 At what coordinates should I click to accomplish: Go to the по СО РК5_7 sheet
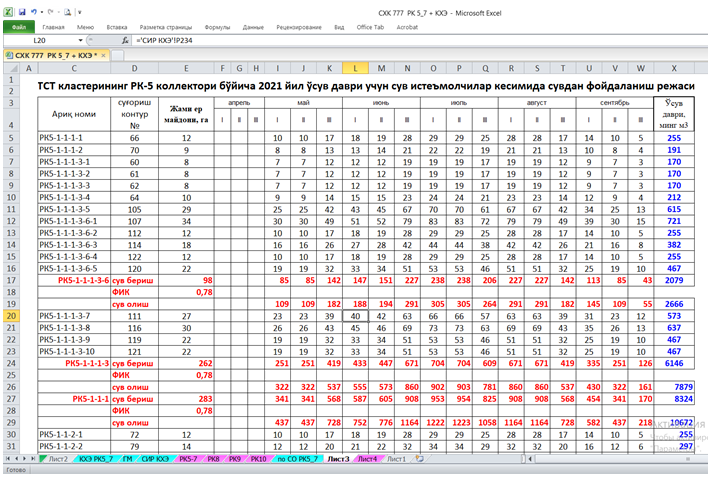pos(294,459)
